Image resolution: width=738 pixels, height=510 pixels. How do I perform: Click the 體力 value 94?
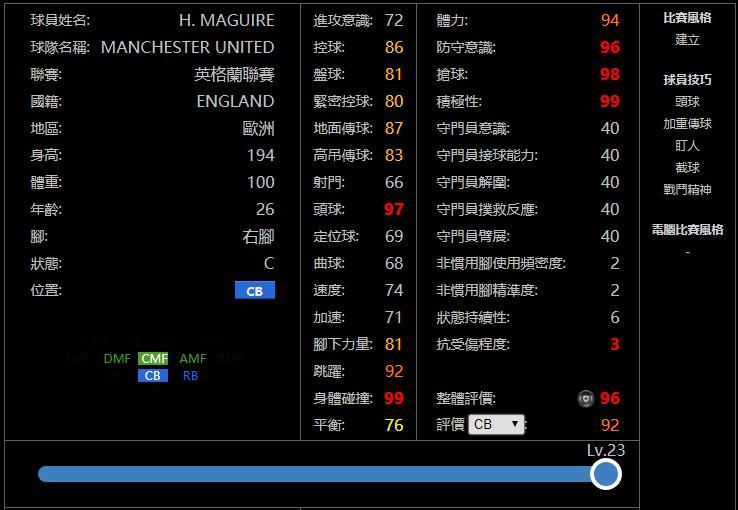(610, 20)
